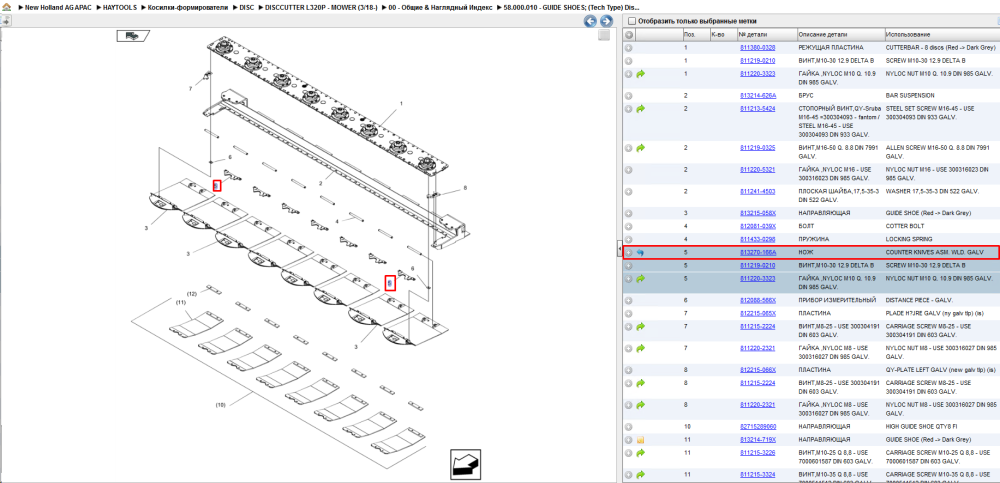Viewport: 1000px width, 483px height.
Task: Open 'DISC' breadcrumb
Action: click(246, 6)
